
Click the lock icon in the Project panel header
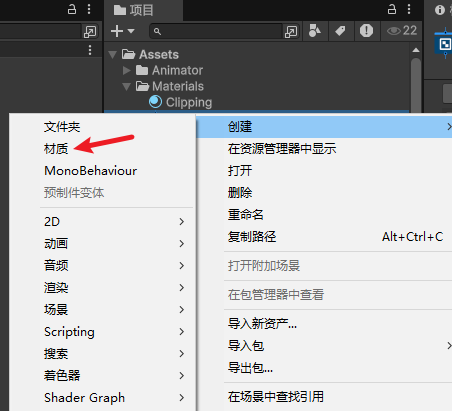click(392, 9)
